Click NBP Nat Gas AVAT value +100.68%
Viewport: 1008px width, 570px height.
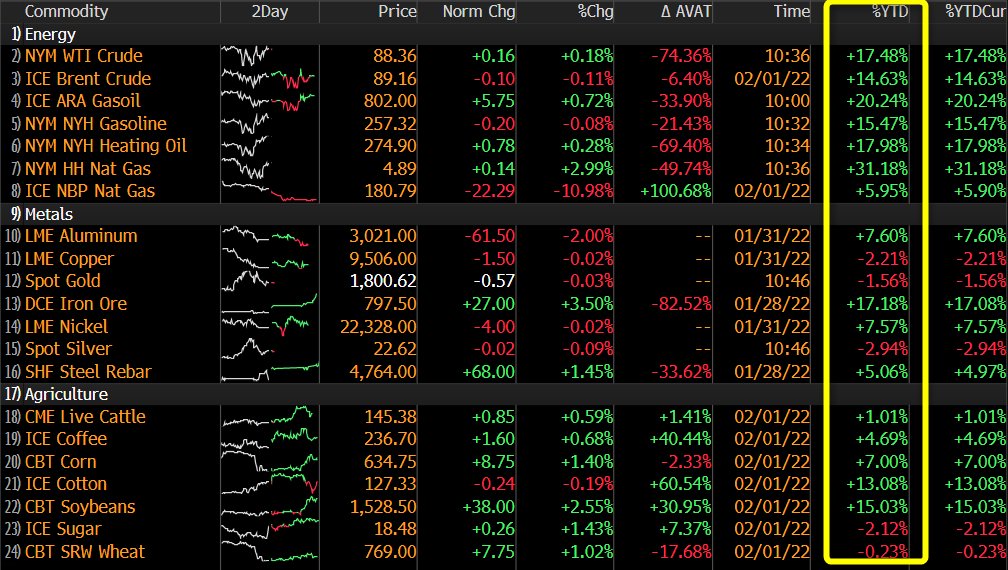tap(676, 191)
